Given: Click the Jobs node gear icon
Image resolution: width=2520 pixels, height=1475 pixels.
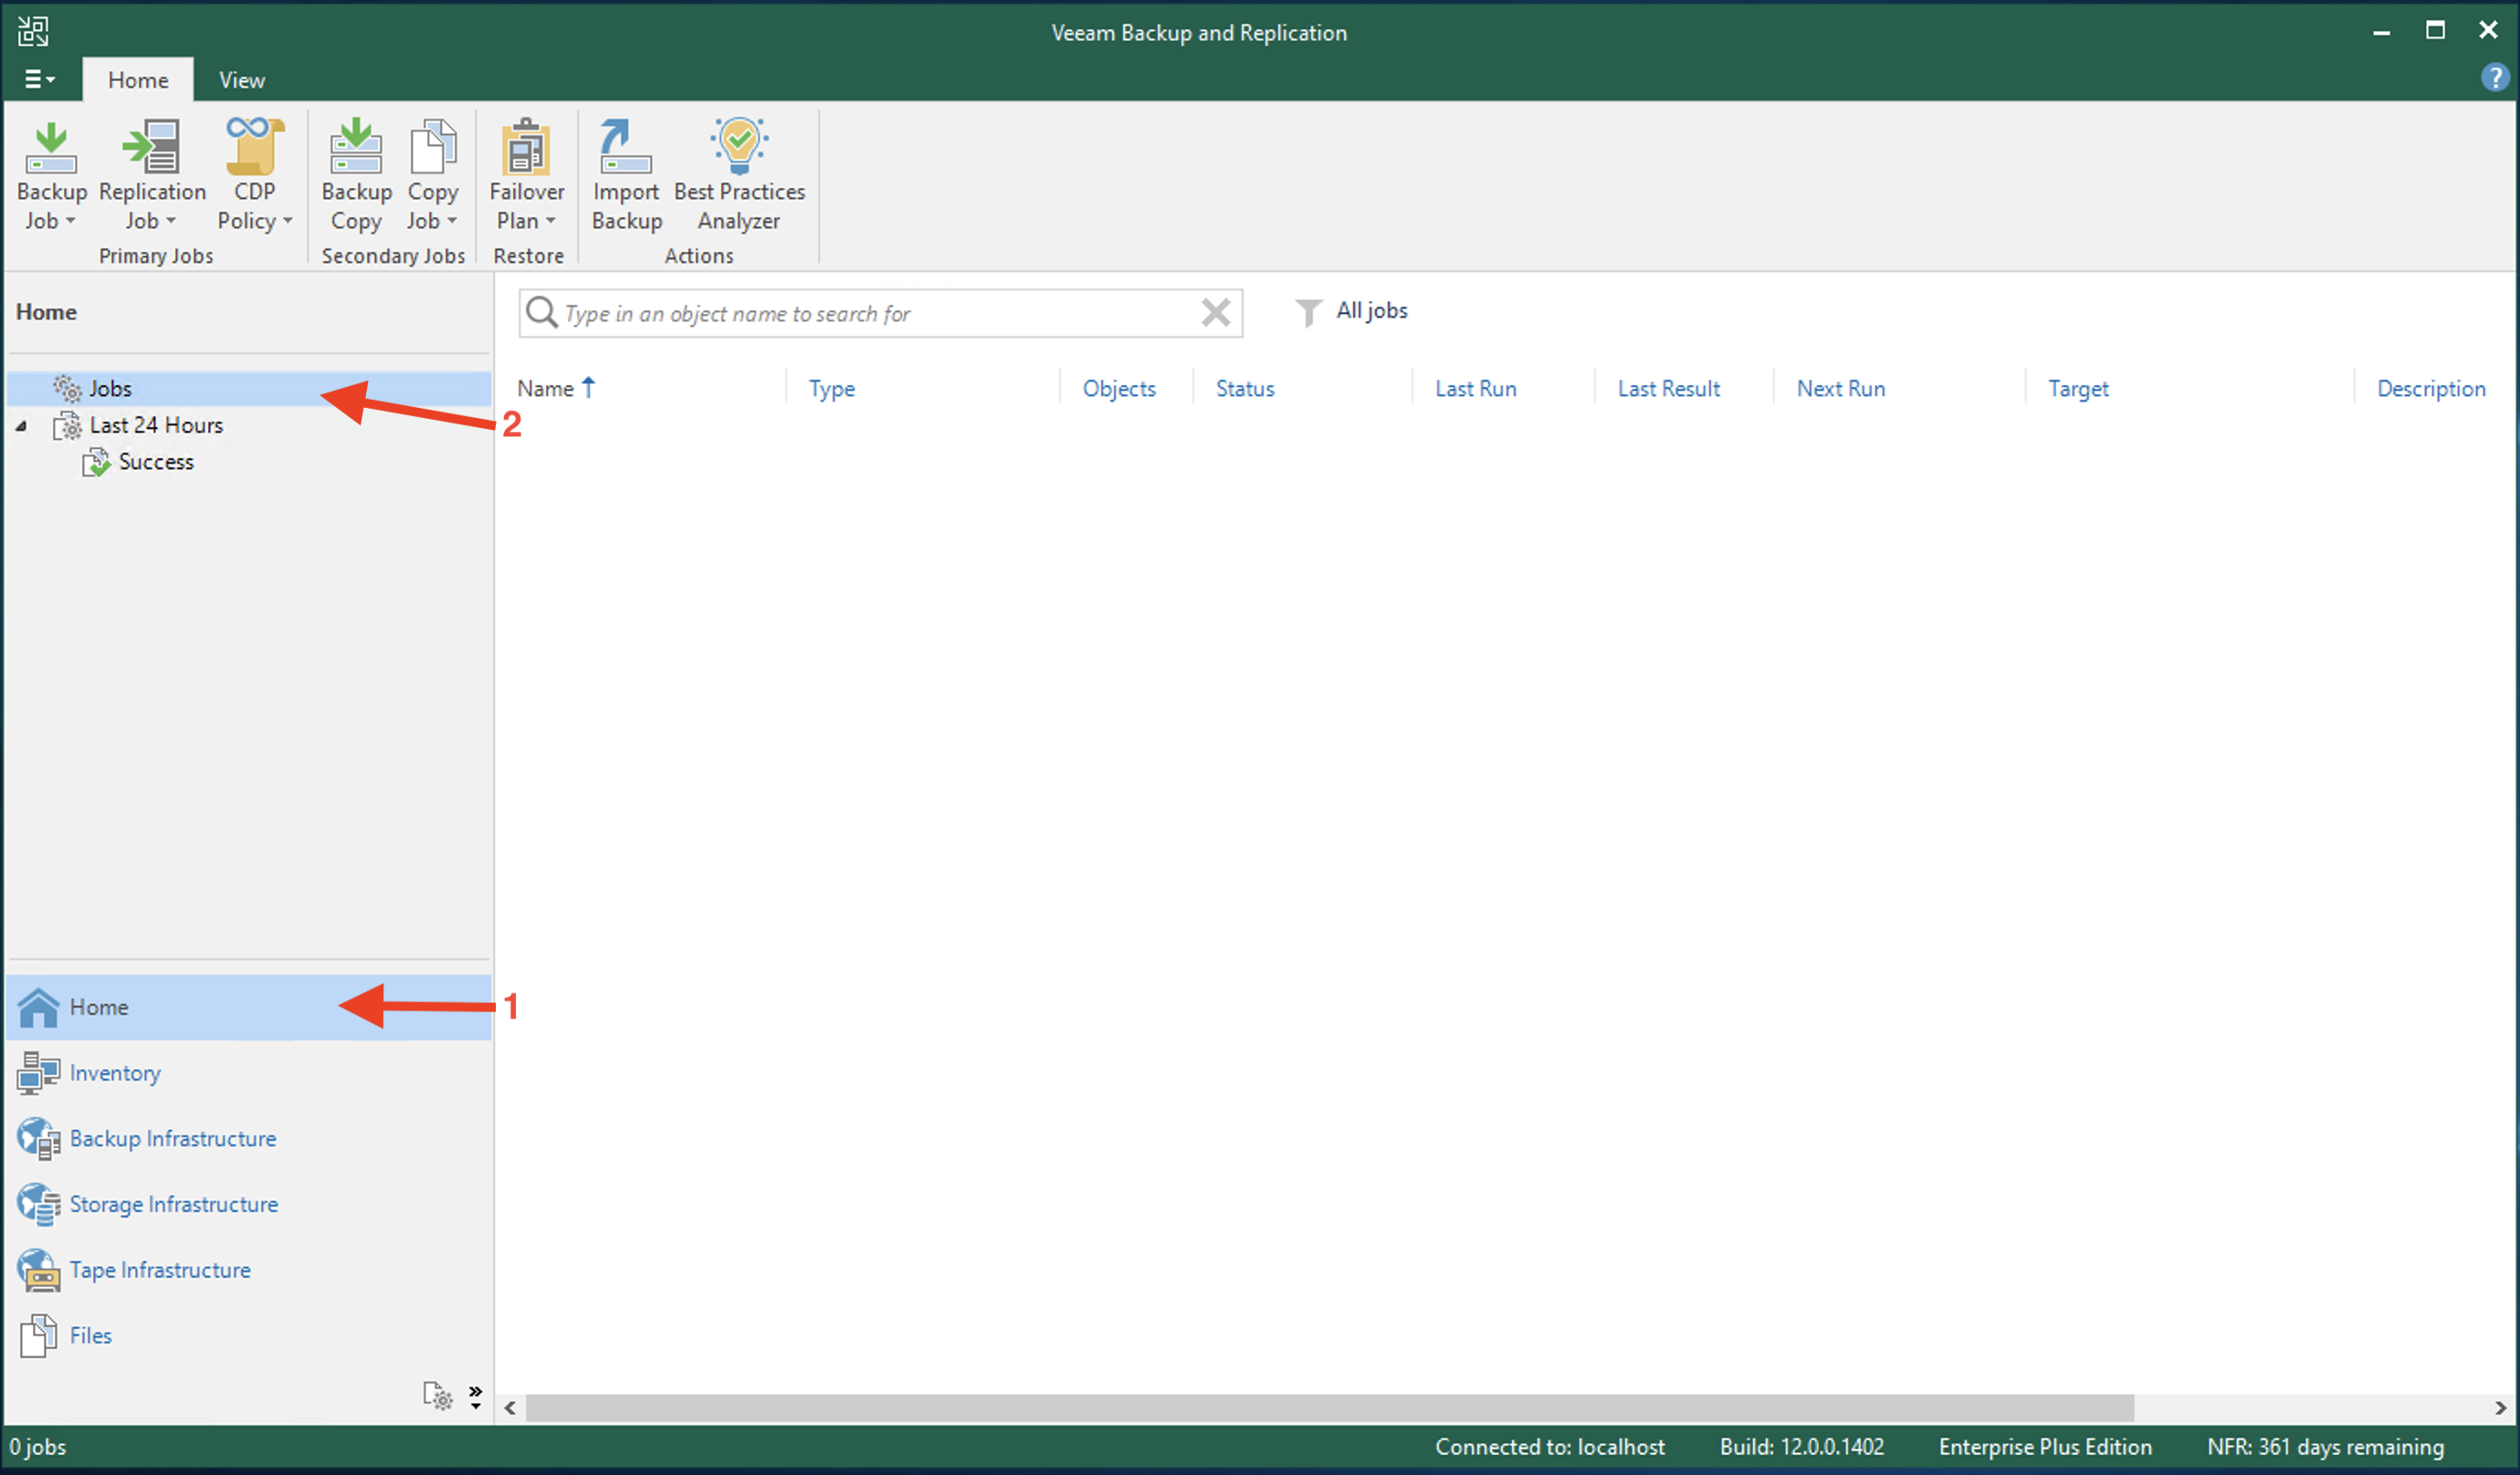Looking at the screenshot, I should pos(67,388).
